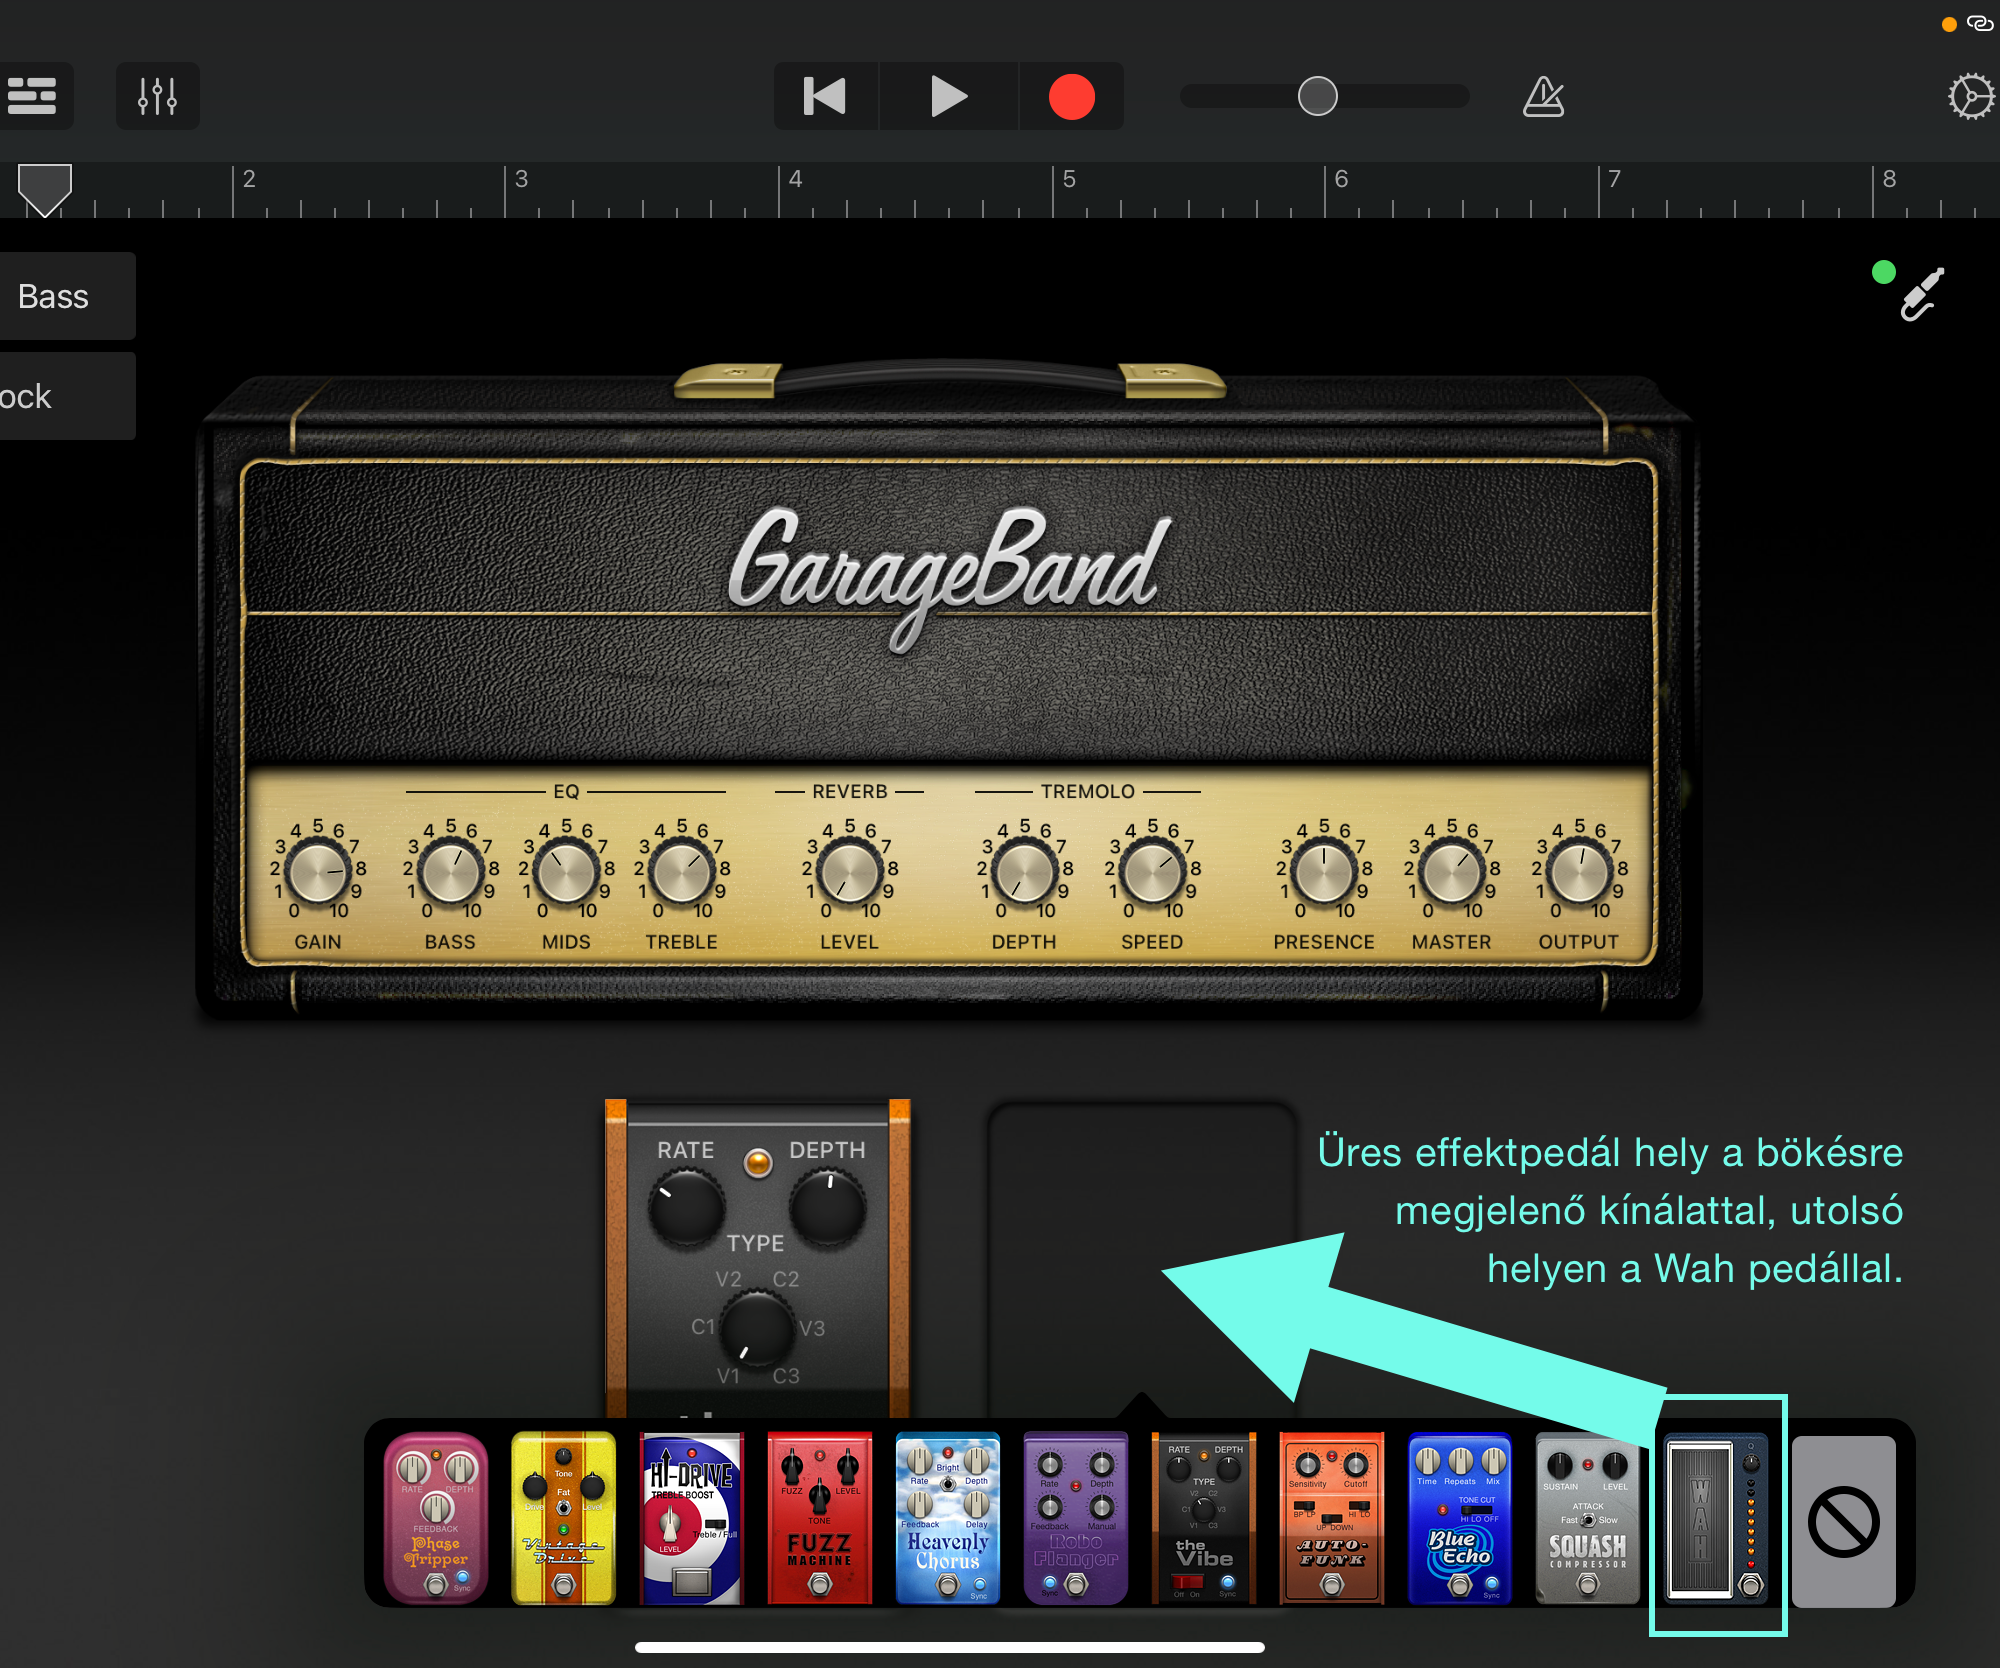Screen dimensions: 2000x1668
Task: Click the TREMOLO DEPTH knob
Action: (1024, 872)
